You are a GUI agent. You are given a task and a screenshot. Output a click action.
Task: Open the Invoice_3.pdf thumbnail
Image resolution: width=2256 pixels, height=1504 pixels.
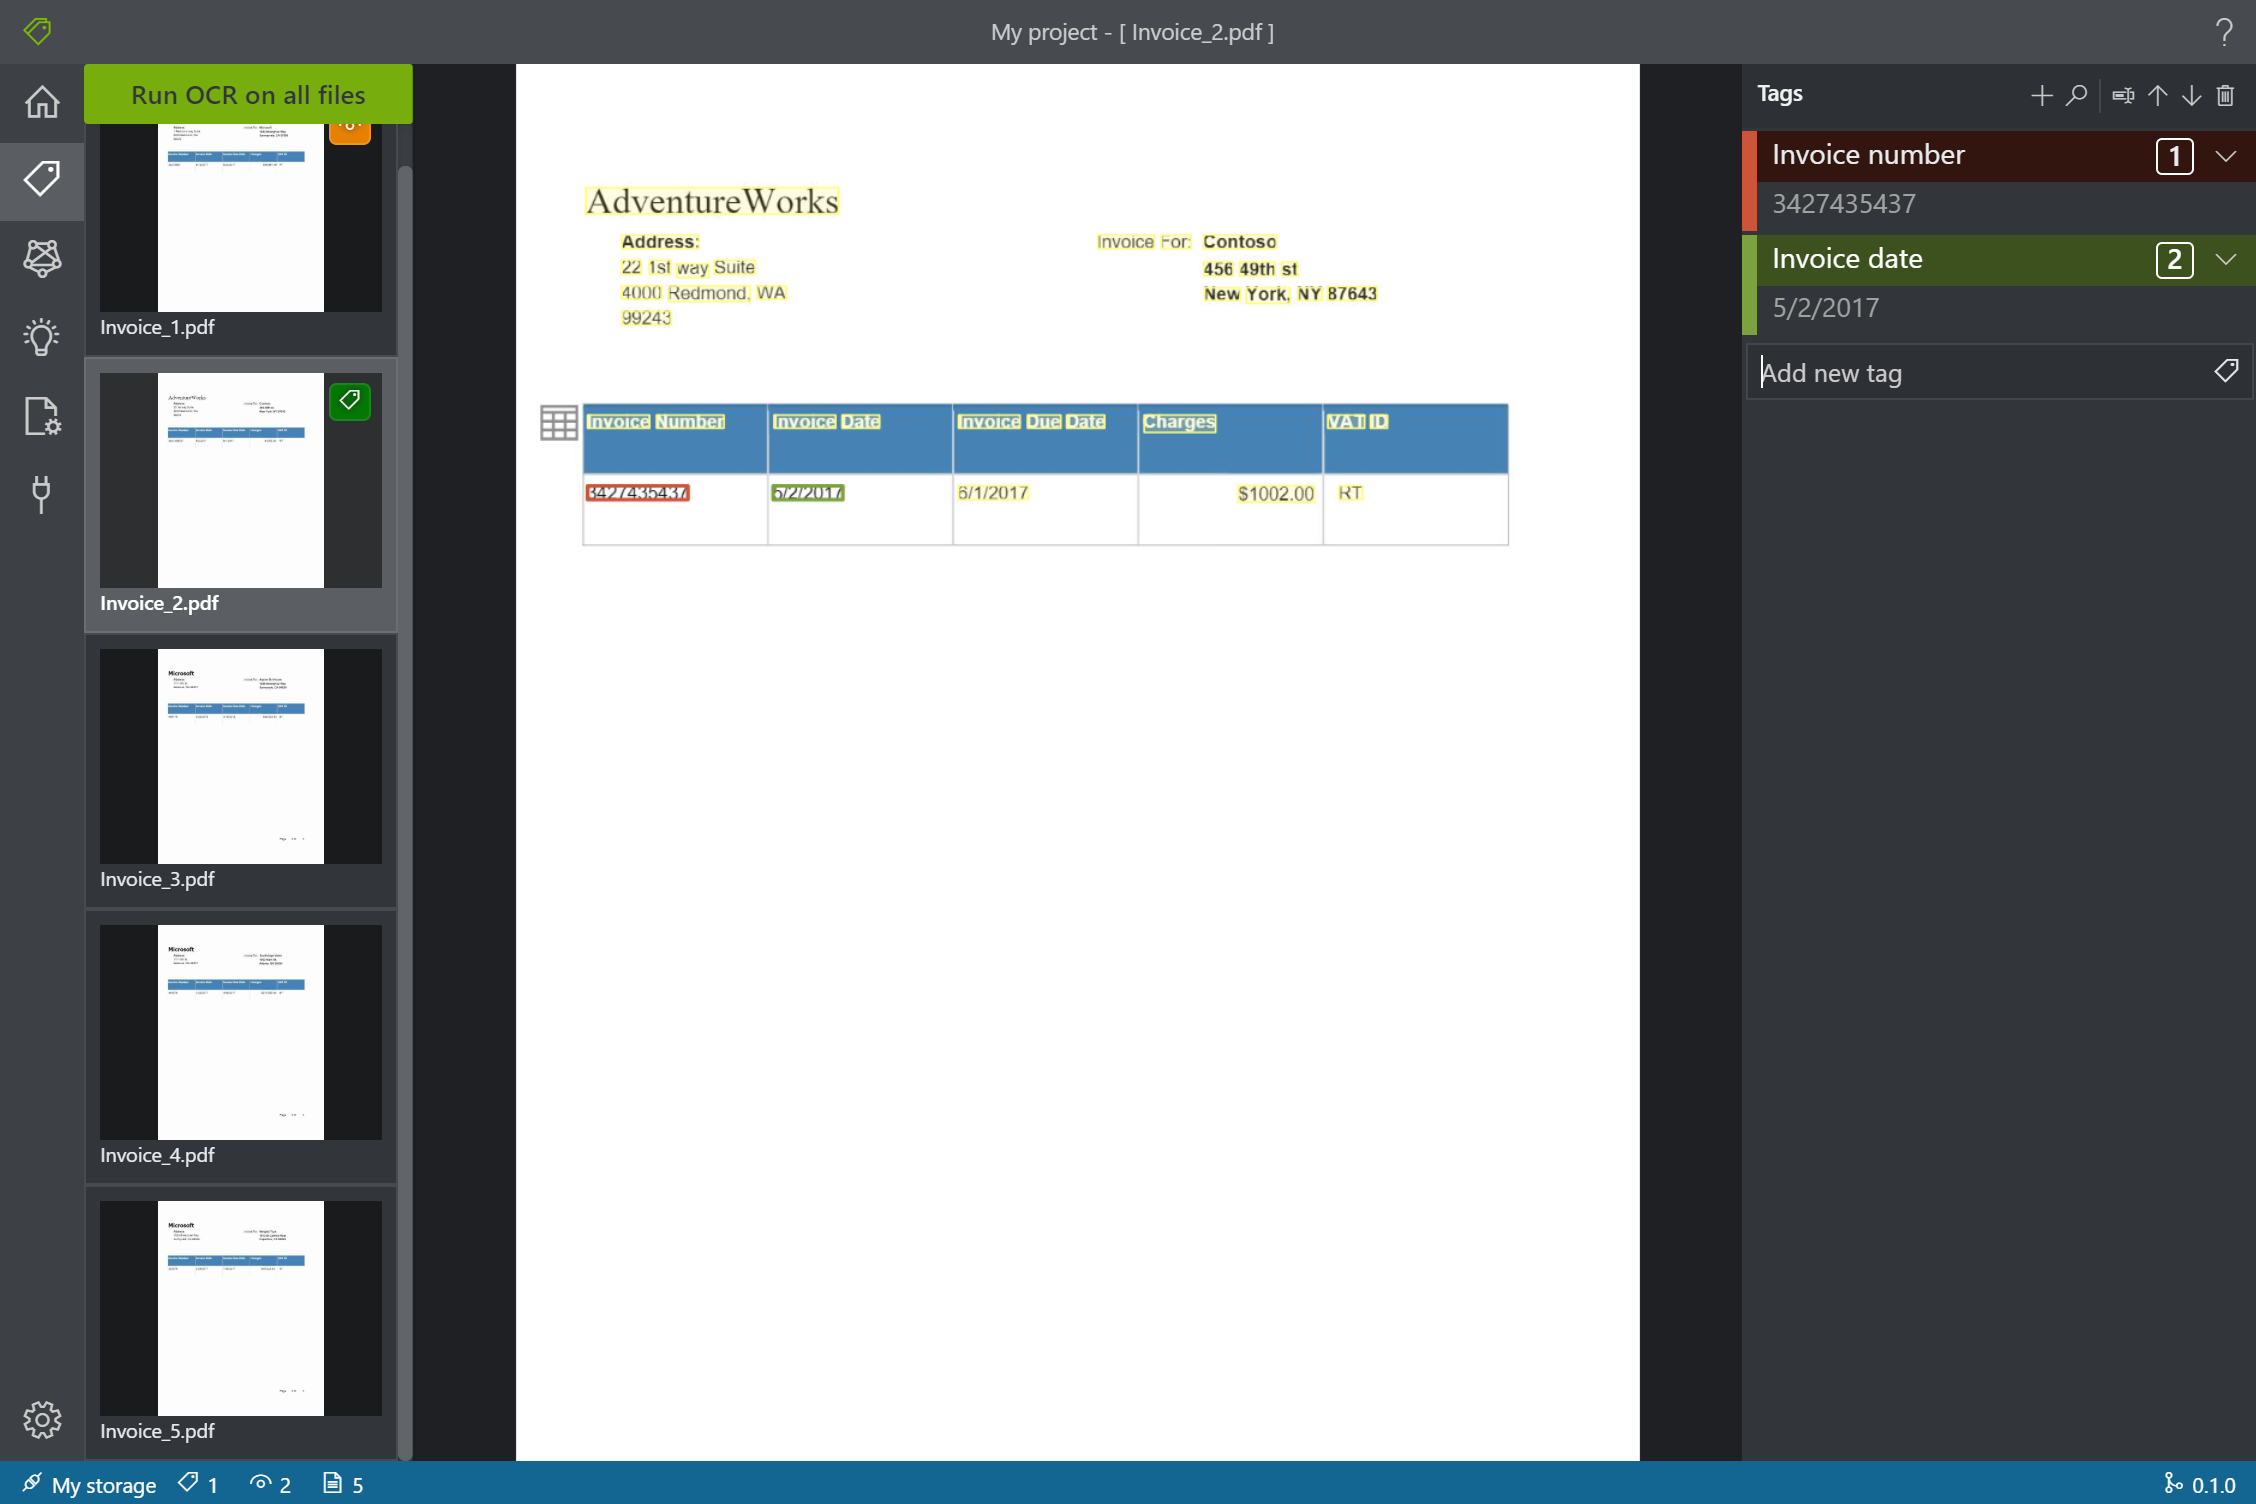(x=240, y=757)
